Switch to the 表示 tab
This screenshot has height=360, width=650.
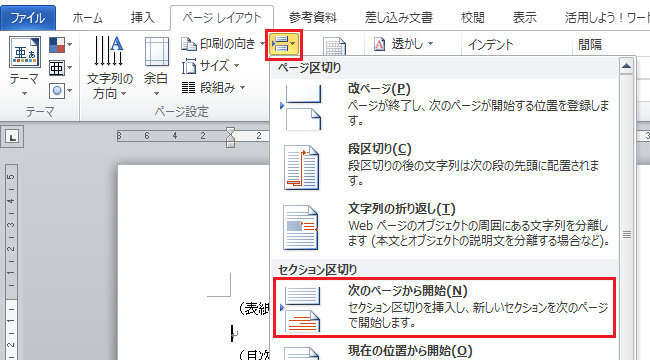click(524, 18)
